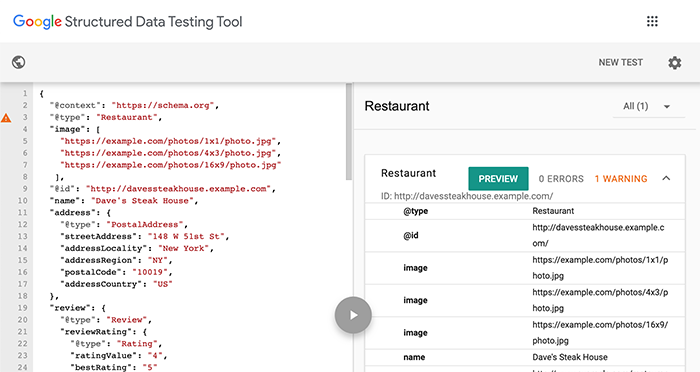Click the globe fetch URL icon
Viewport: 700px width, 372px height.
[18, 62]
